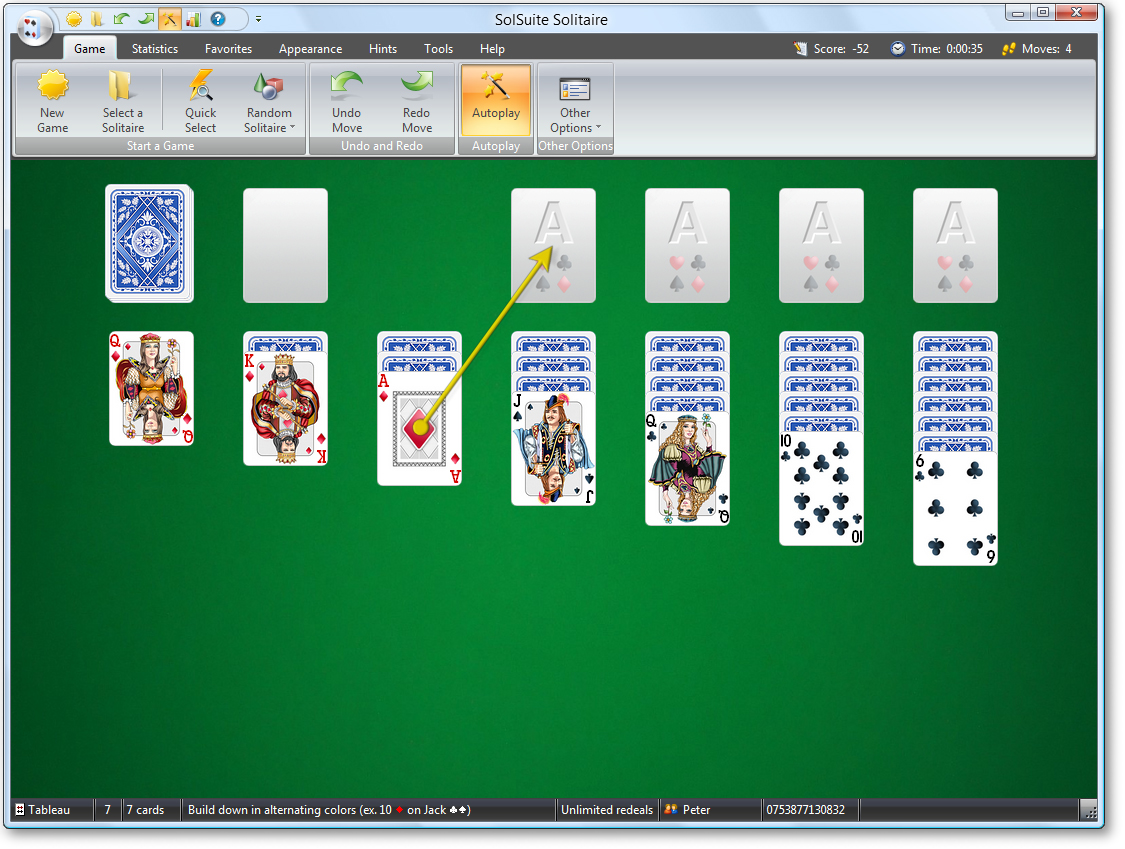Open the Appearance tab
Screen dimensions: 1125x849
pyautogui.click(x=310, y=49)
